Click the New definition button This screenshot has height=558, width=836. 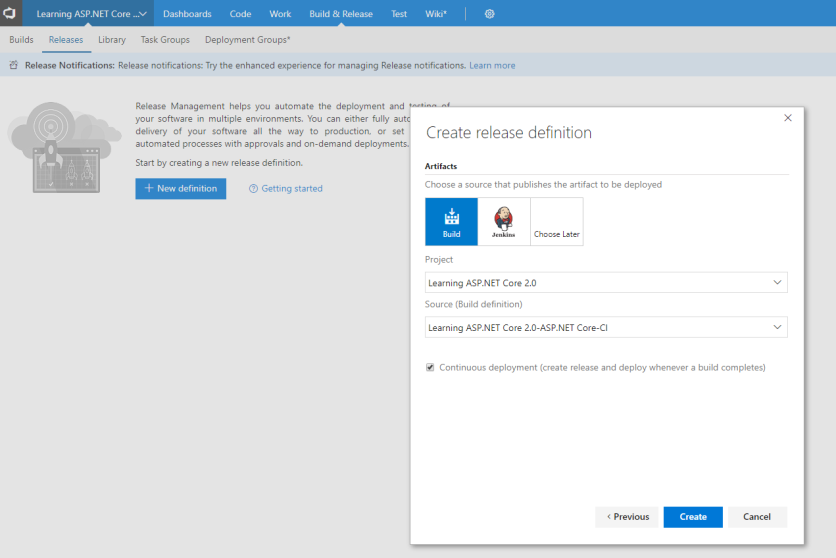point(181,189)
